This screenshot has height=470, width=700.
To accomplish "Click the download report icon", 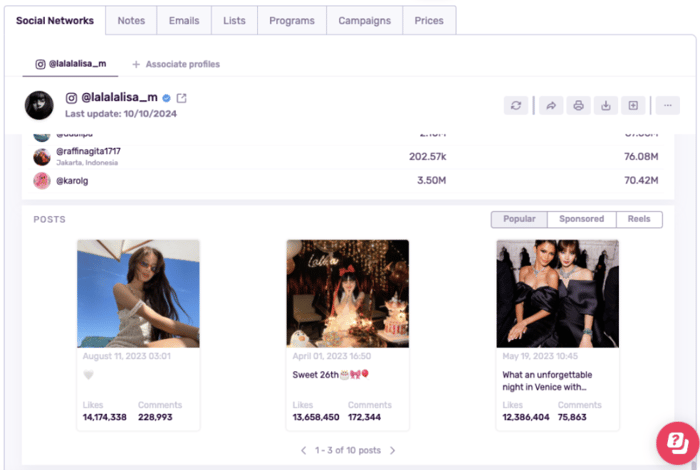I will [x=606, y=105].
